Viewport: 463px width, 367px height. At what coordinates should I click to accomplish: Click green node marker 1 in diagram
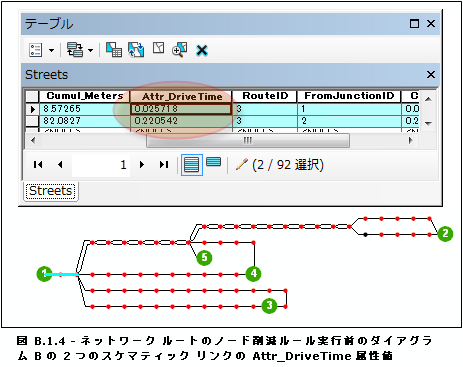pyautogui.click(x=44, y=274)
